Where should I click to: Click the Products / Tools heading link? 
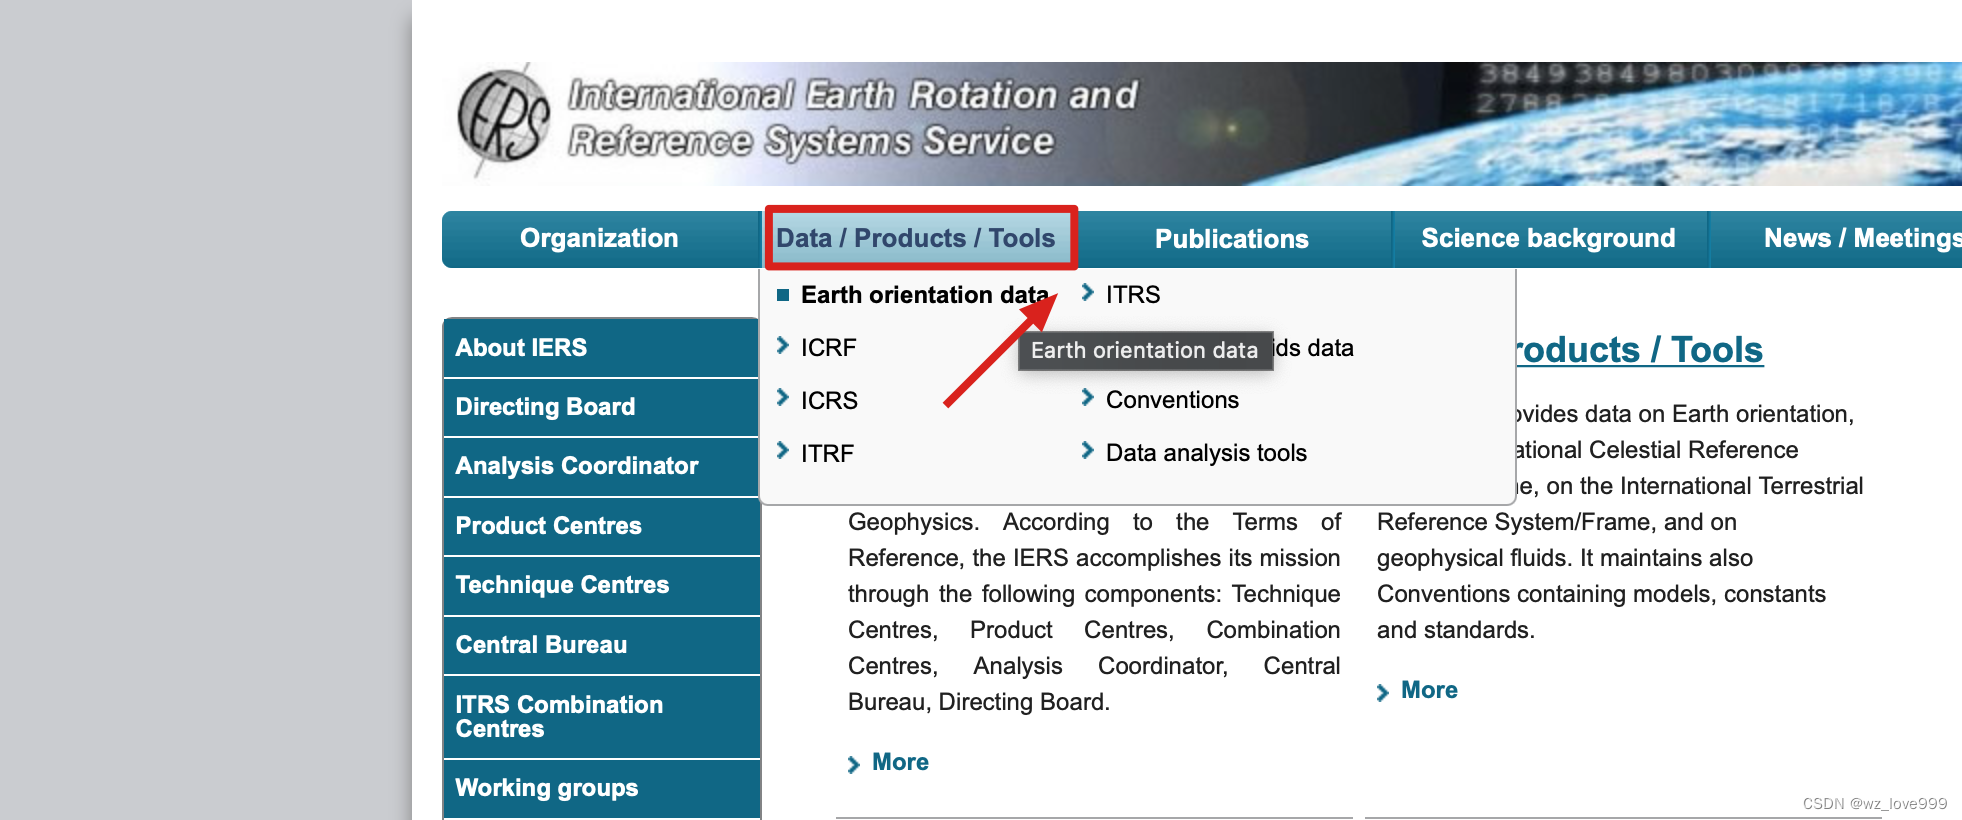click(x=1640, y=350)
